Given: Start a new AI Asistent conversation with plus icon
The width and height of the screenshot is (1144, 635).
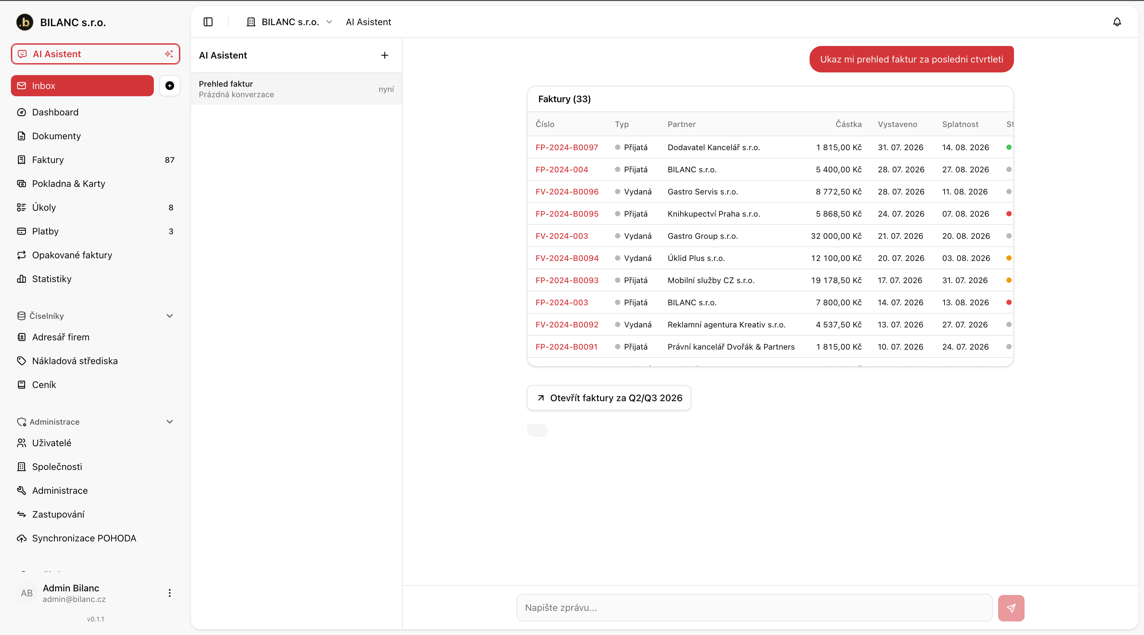Looking at the screenshot, I should [x=384, y=55].
